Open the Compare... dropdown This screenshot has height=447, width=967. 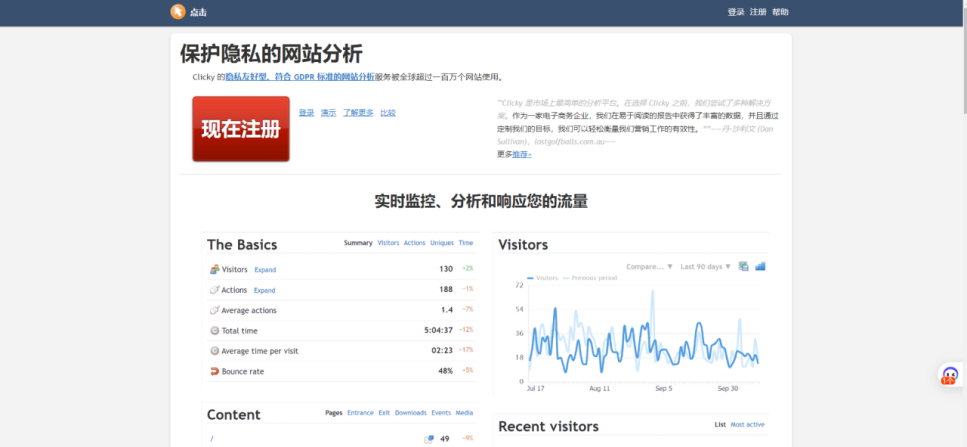pyautogui.click(x=649, y=267)
